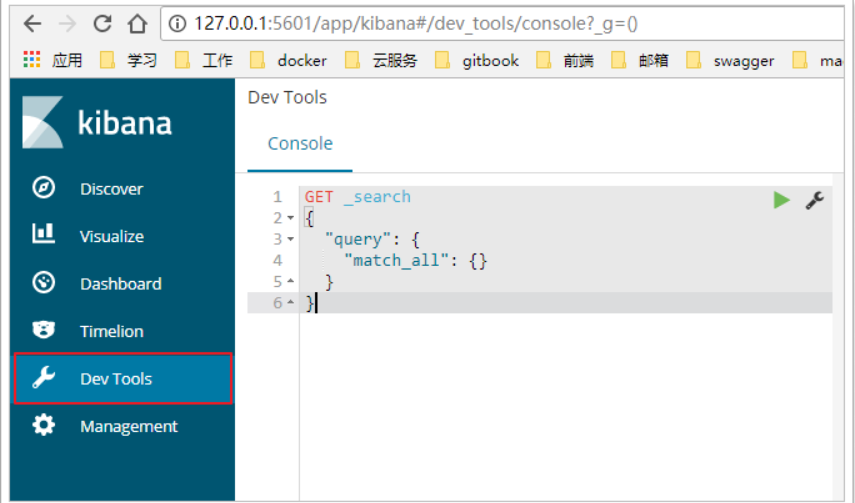Go to browser home page icon
Screen dimensions: 855x503
tap(138, 22)
